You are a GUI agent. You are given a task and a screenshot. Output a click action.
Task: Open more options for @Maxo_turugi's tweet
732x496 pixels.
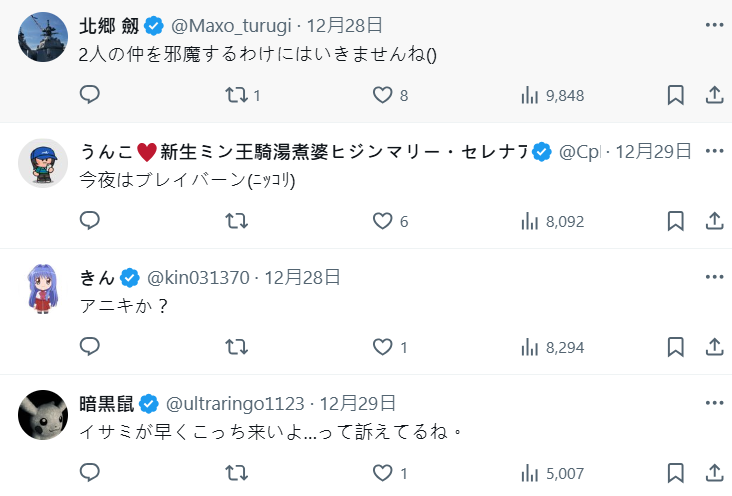[x=714, y=23]
